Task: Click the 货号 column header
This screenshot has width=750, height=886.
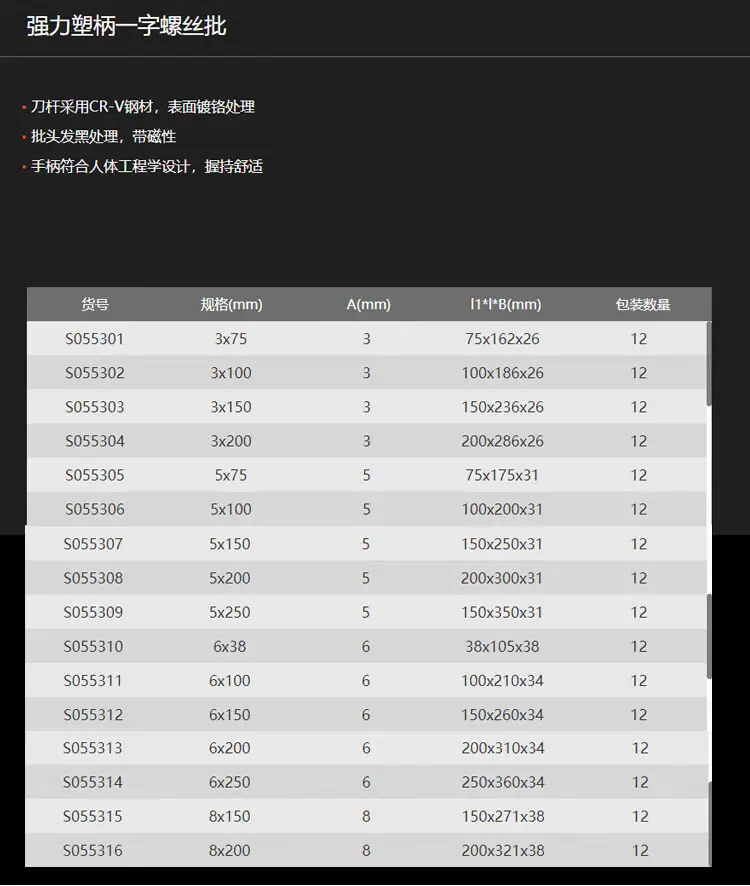Action: 94,305
